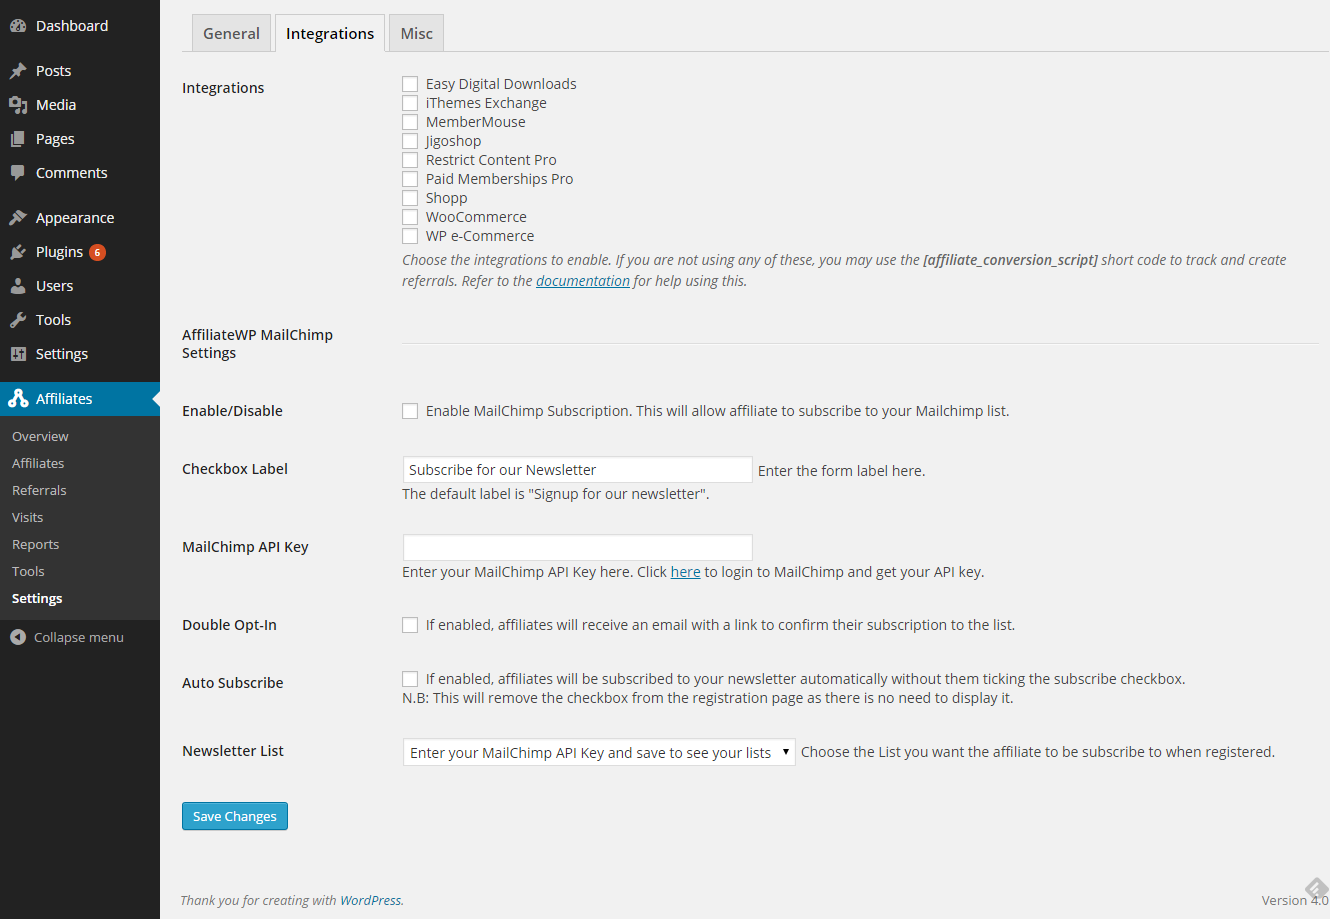
Task: Click the Save Changes button
Action: [235, 816]
